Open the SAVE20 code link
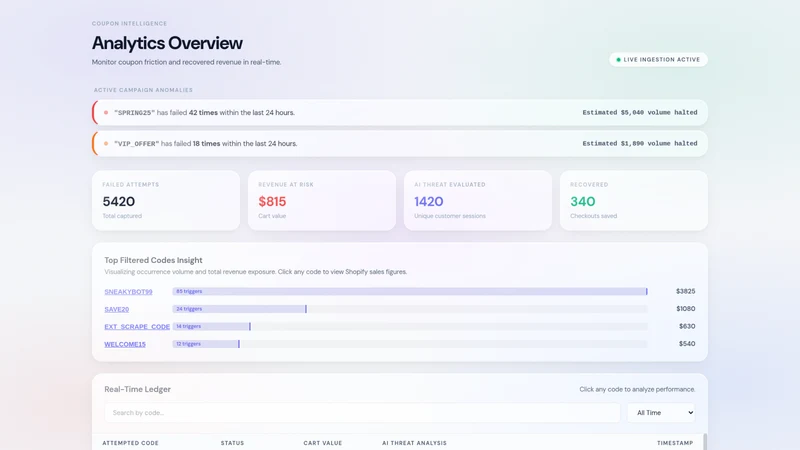 pyautogui.click(x=116, y=309)
